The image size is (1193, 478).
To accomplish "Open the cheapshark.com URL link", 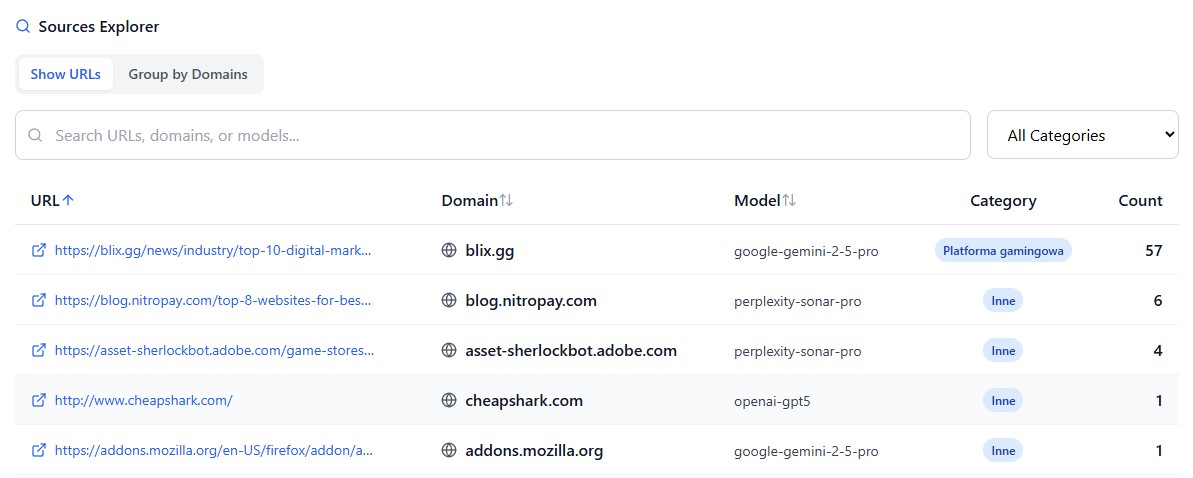I will [x=144, y=401].
